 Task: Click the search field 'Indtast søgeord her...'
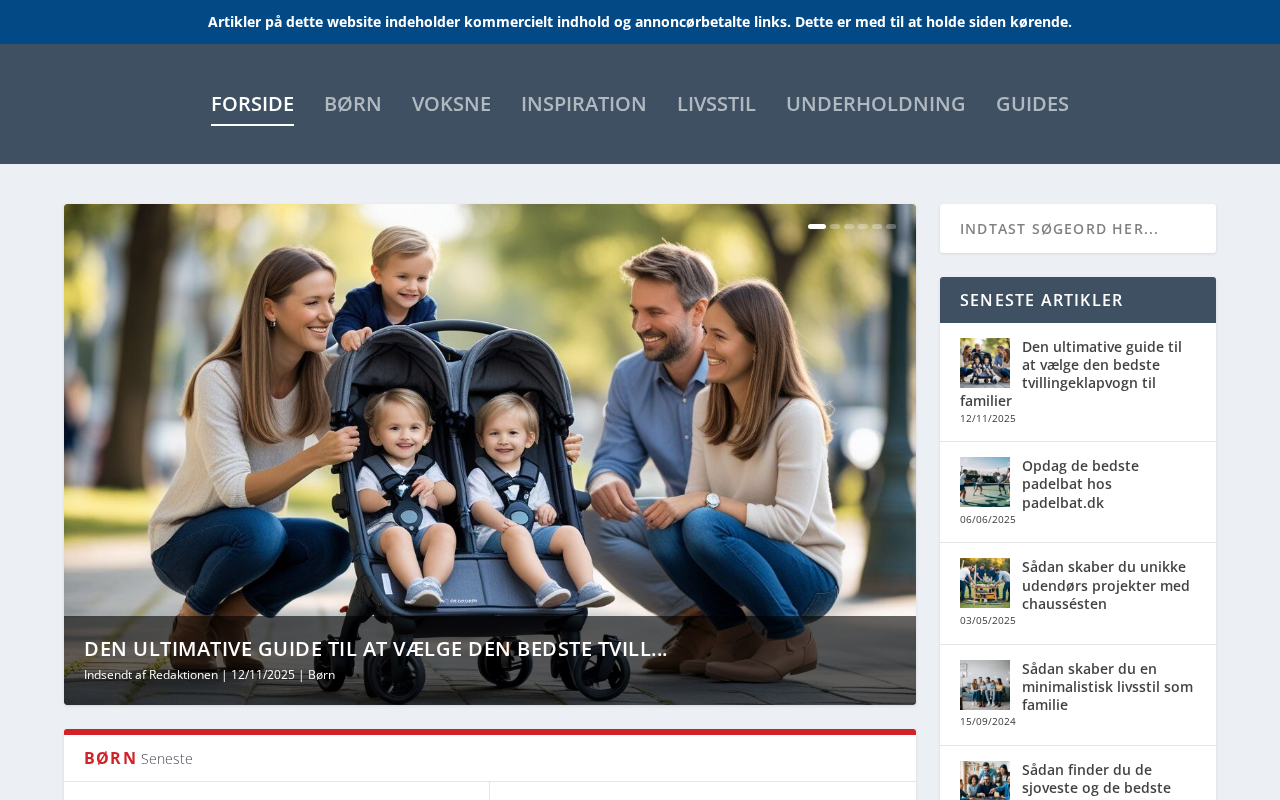tap(1078, 229)
